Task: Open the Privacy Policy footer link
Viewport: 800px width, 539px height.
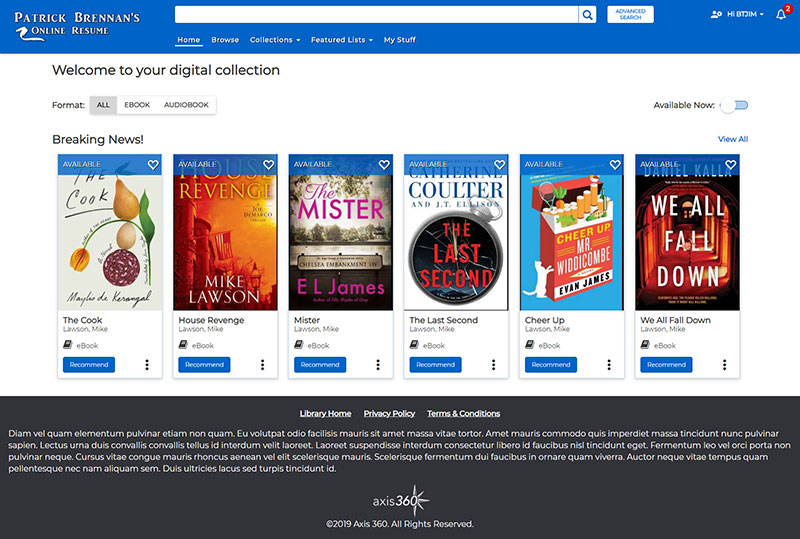Action: (389, 413)
